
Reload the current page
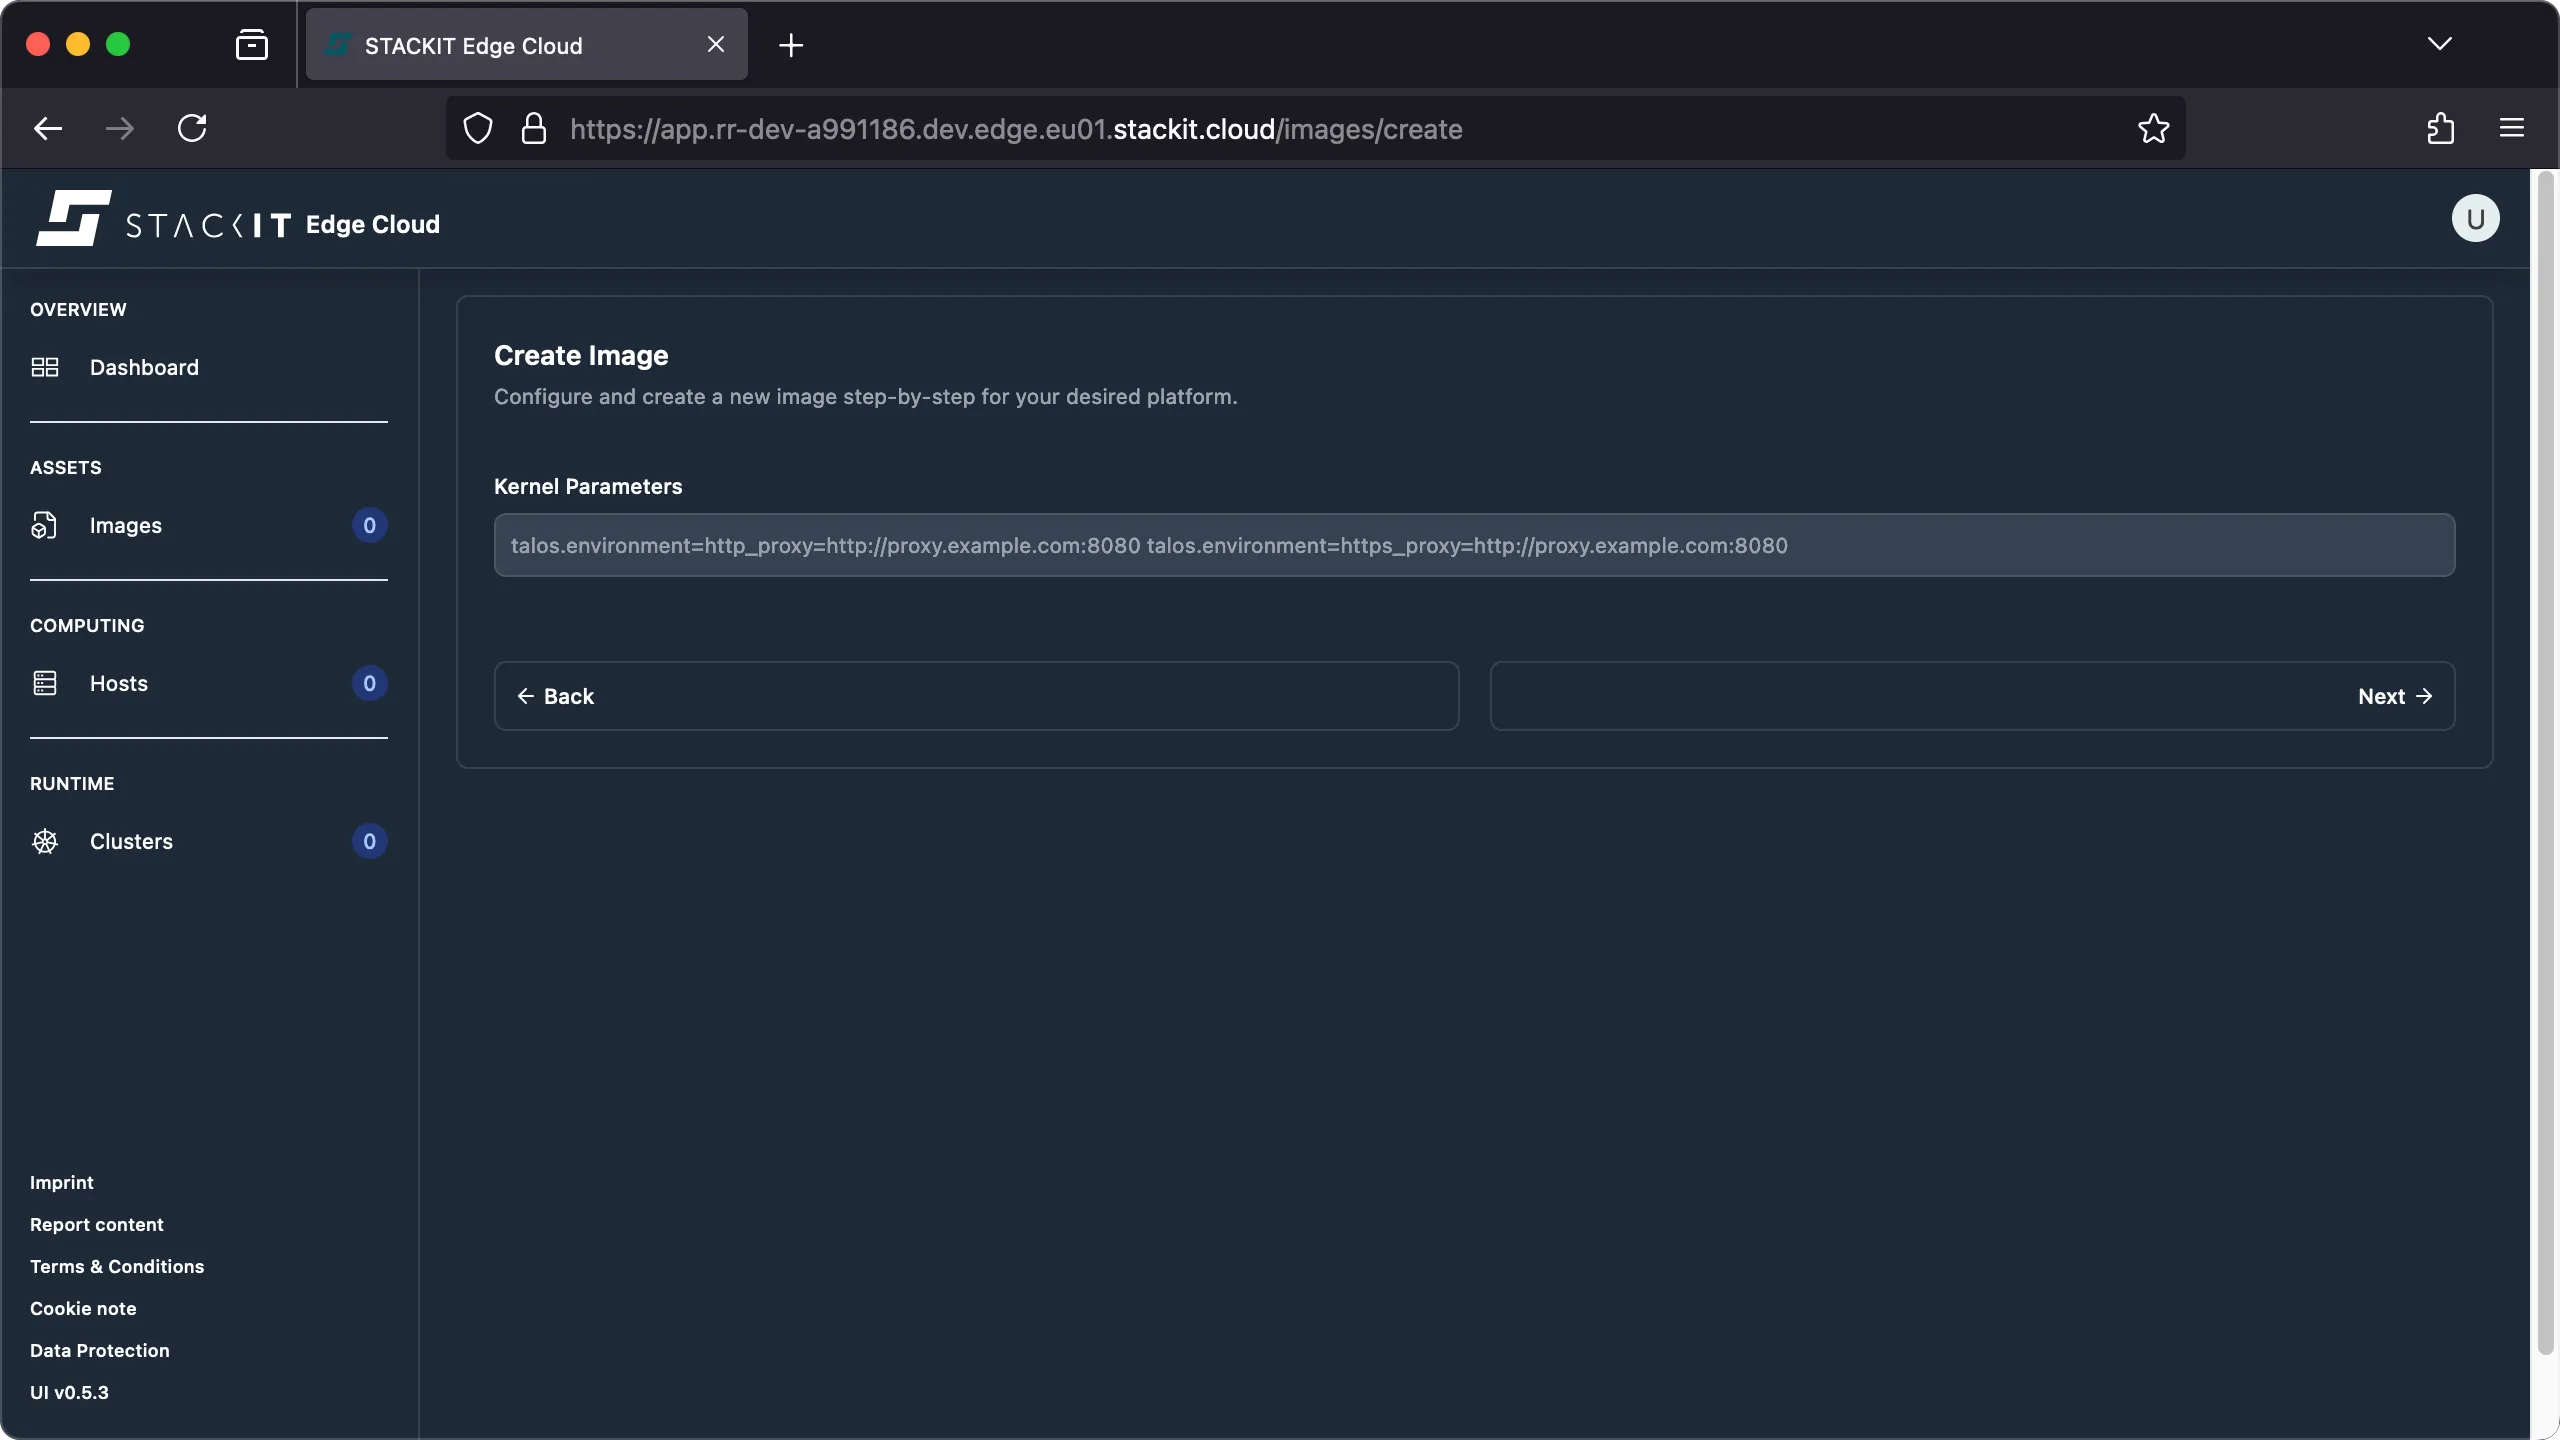pos(193,128)
